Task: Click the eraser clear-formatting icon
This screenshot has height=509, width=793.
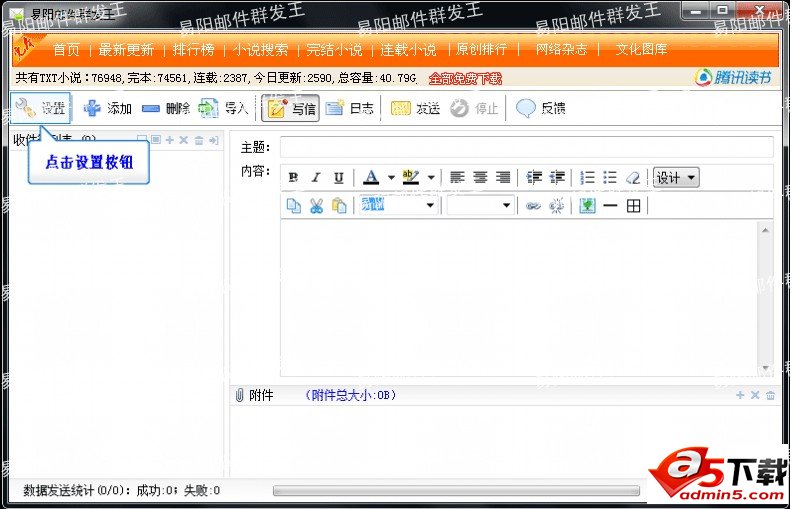Action: coord(633,178)
